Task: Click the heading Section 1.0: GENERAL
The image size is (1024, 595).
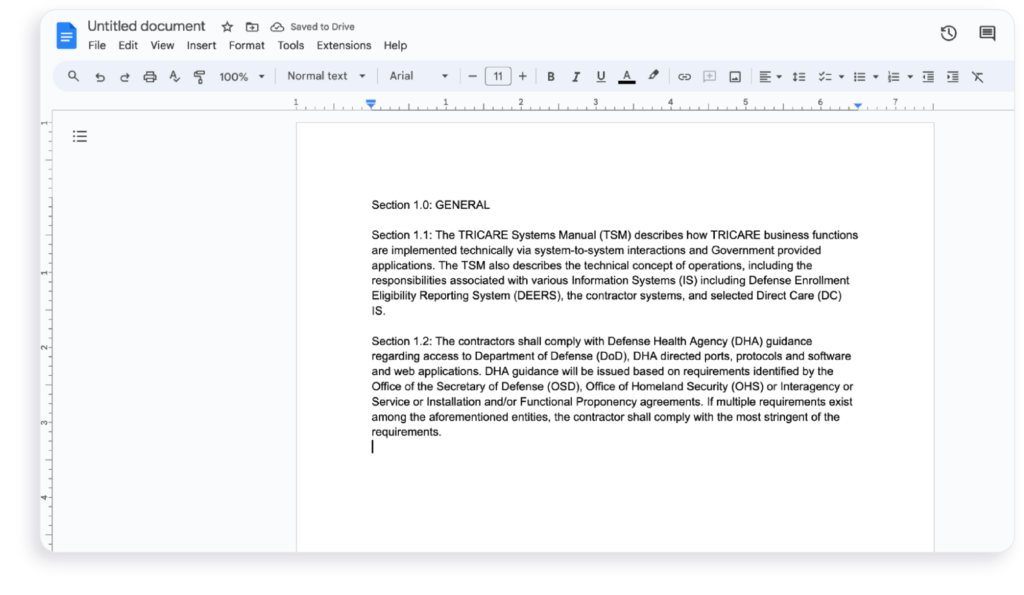Action: pos(430,205)
